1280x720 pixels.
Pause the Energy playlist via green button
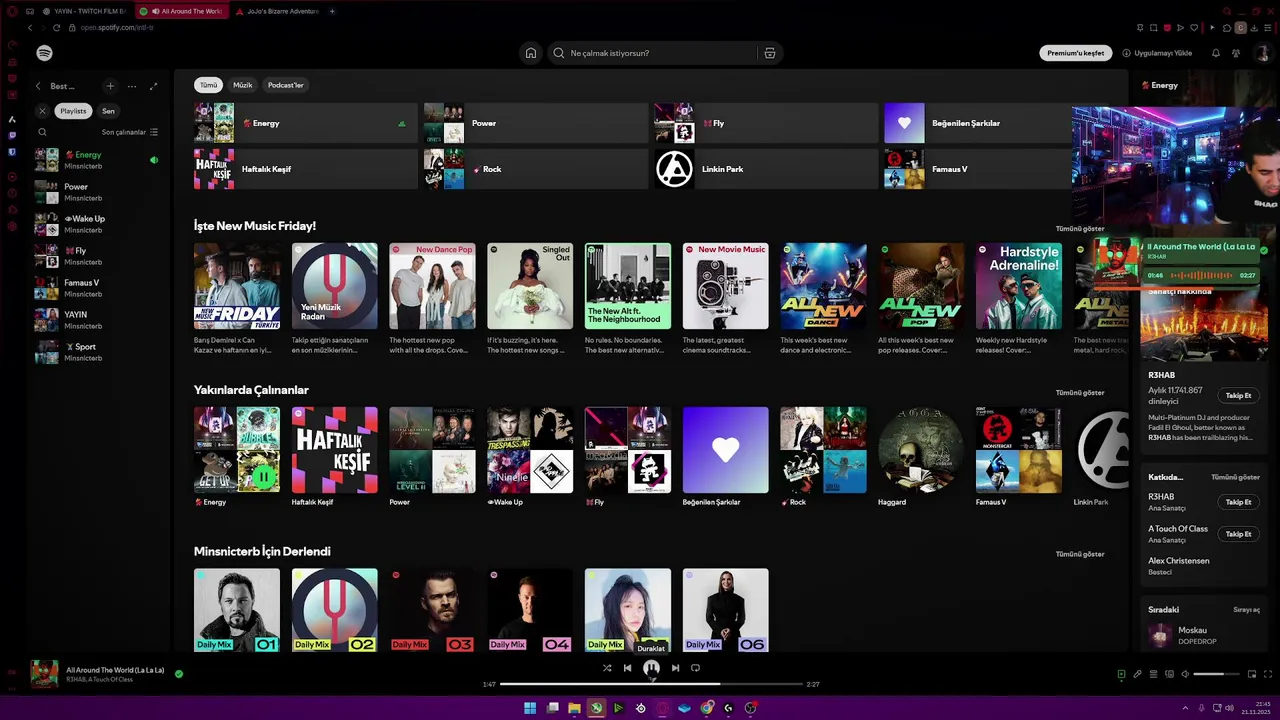click(263, 477)
